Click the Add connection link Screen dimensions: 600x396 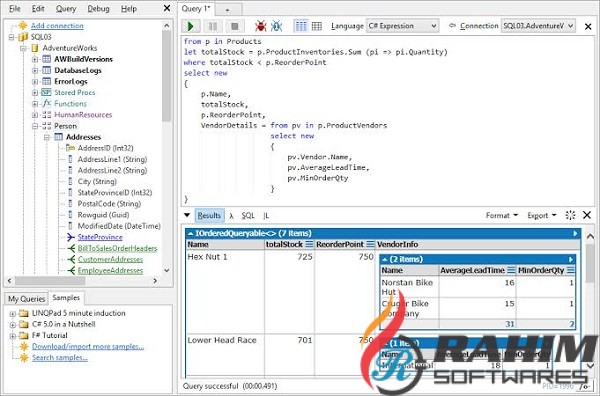57,26
